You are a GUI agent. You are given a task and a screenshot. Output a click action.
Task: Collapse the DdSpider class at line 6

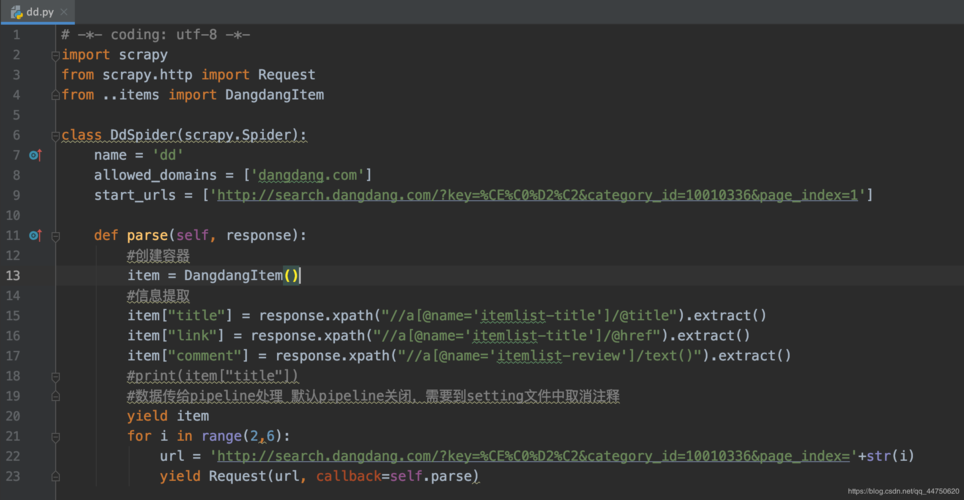[56, 135]
